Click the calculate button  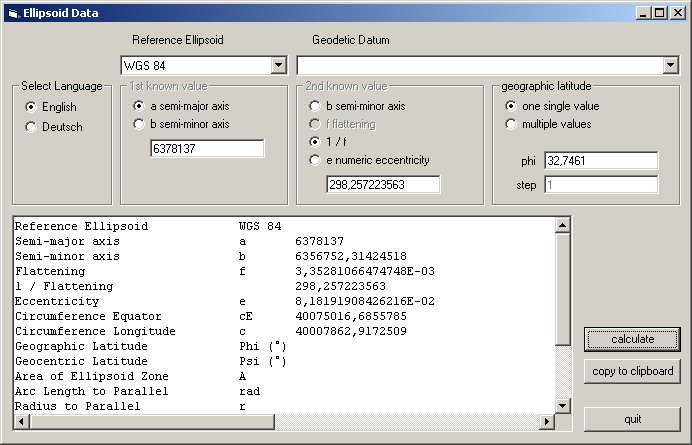(632, 339)
